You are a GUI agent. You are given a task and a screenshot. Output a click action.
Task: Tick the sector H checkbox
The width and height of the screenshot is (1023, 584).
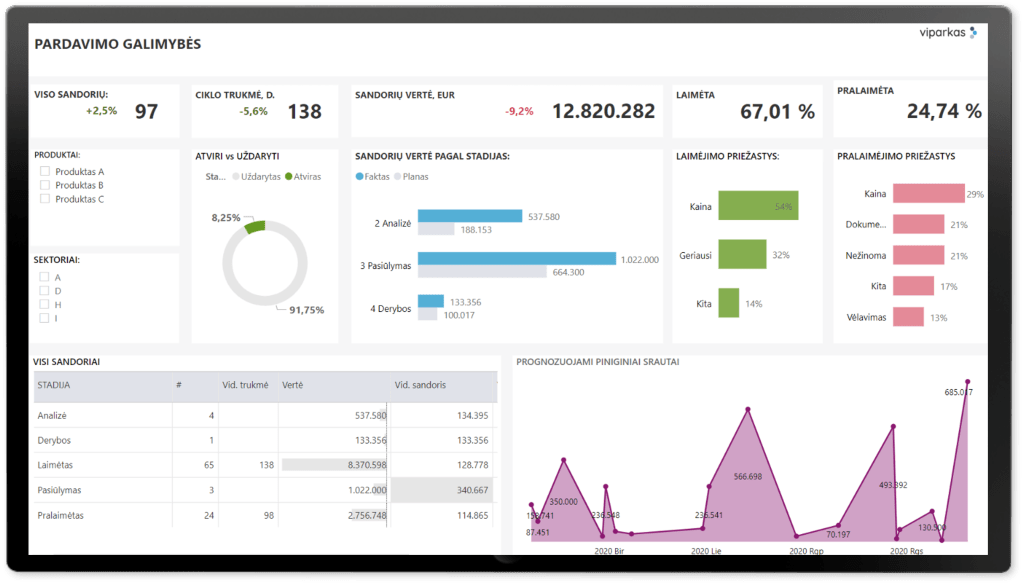coord(44,304)
